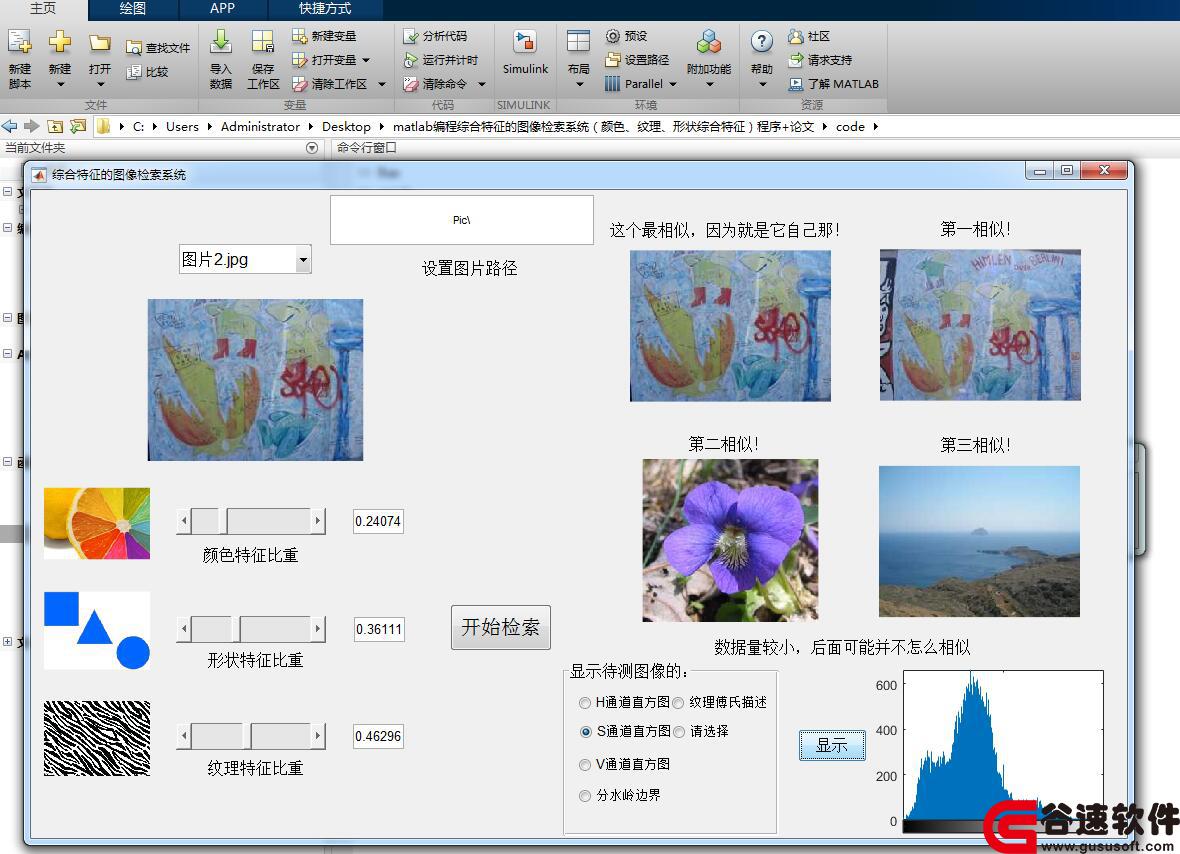Select H通道直方图 radio button
Viewport: 1180px width, 854px height.
click(x=585, y=703)
